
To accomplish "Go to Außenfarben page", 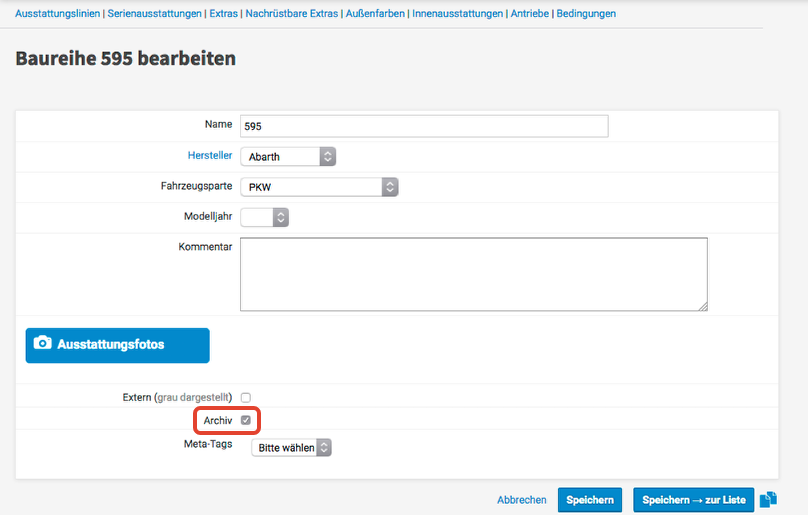I will (x=375, y=14).
